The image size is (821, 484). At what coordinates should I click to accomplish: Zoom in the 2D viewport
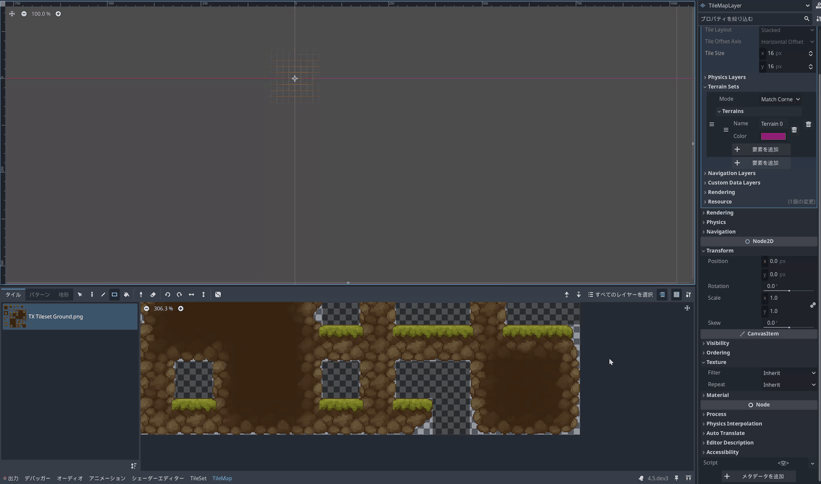[58, 14]
